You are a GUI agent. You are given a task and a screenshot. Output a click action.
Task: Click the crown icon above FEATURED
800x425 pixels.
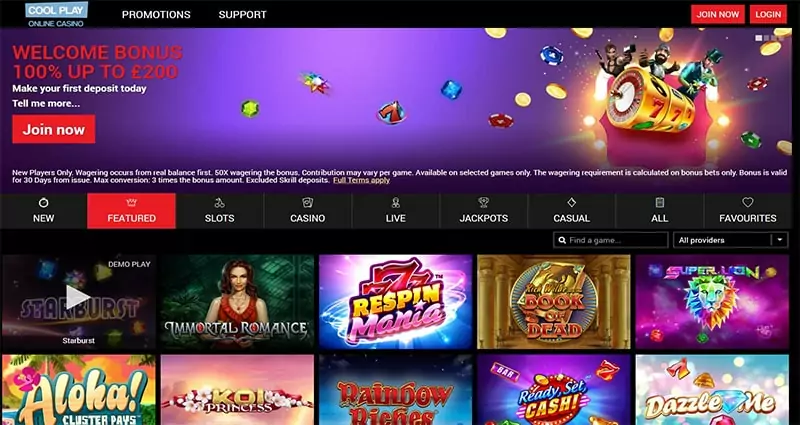pyautogui.click(x=131, y=203)
